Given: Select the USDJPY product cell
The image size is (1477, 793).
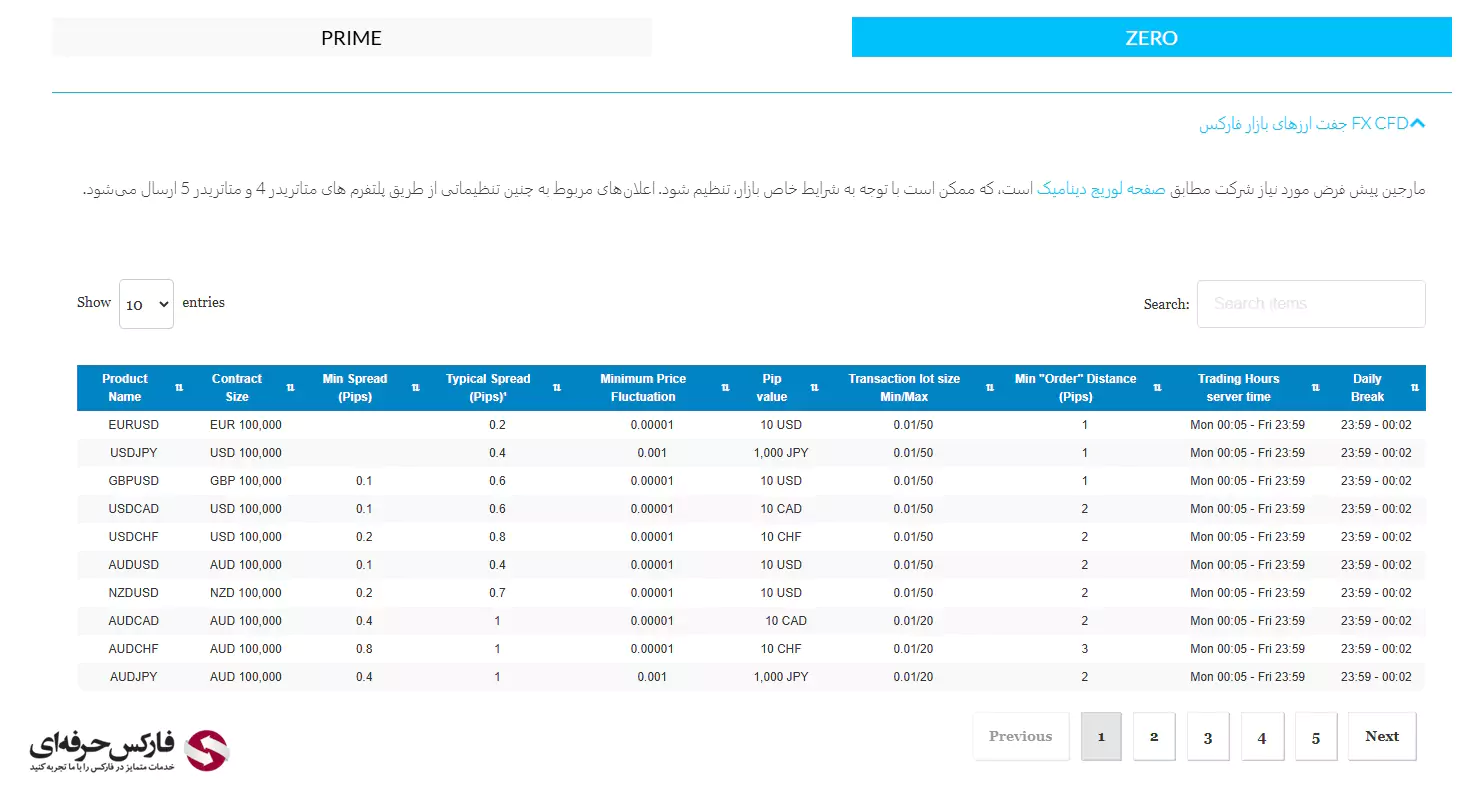Looking at the screenshot, I should click(x=134, y=453).
